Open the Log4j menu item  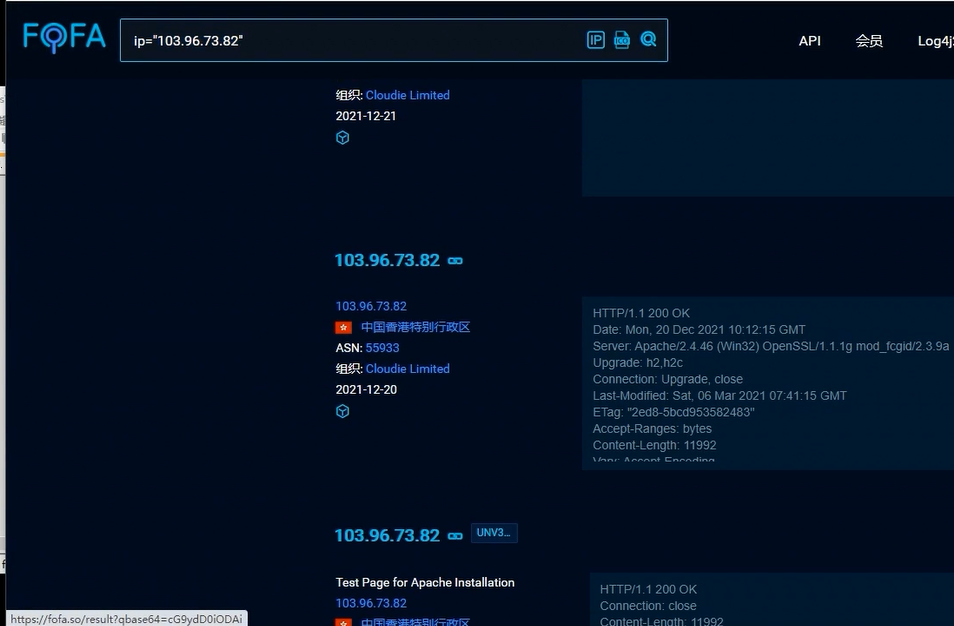[x=936, y=41]
